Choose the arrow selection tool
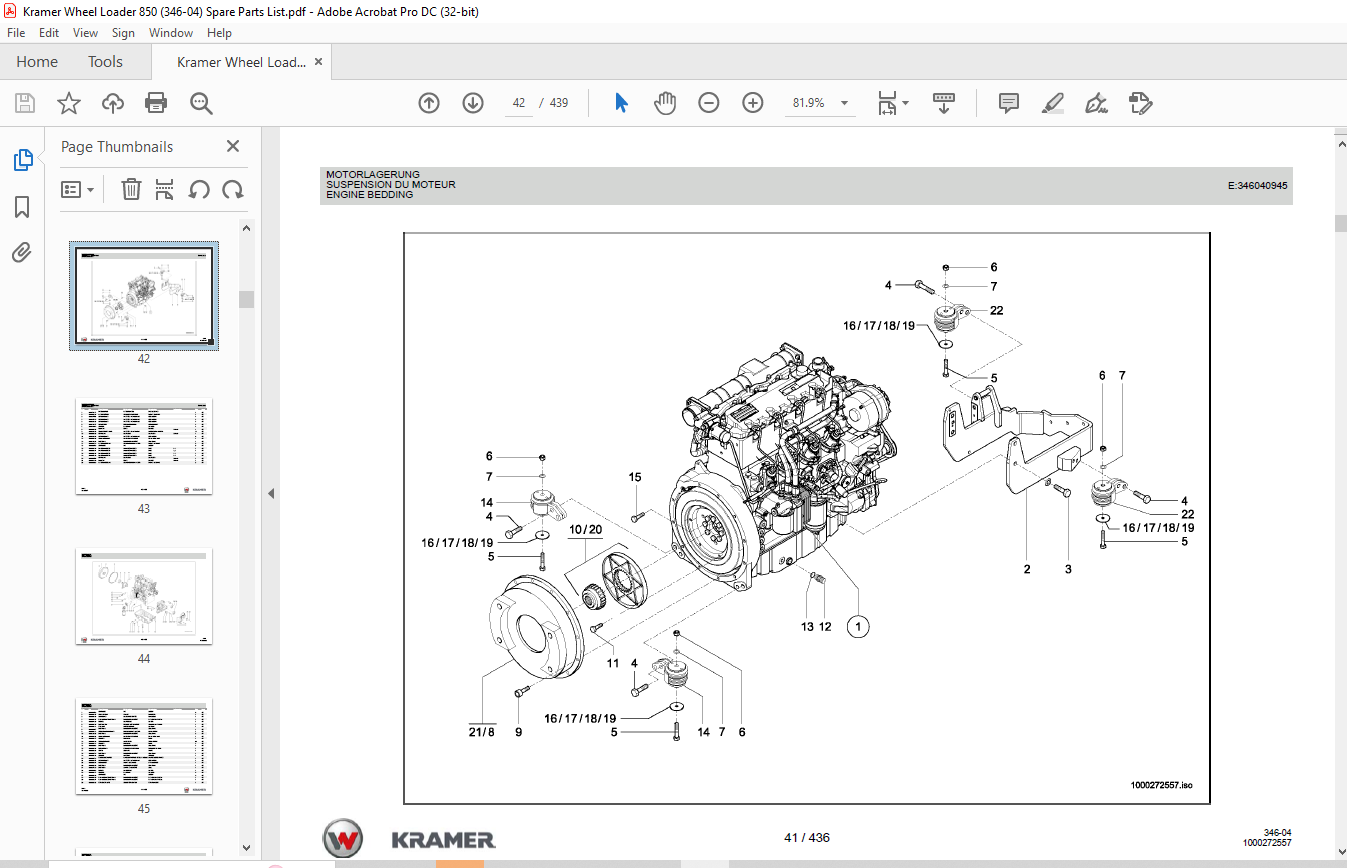Image resolution: width=1347 pixels, height=868 pixels. click(x=621, y=103)
